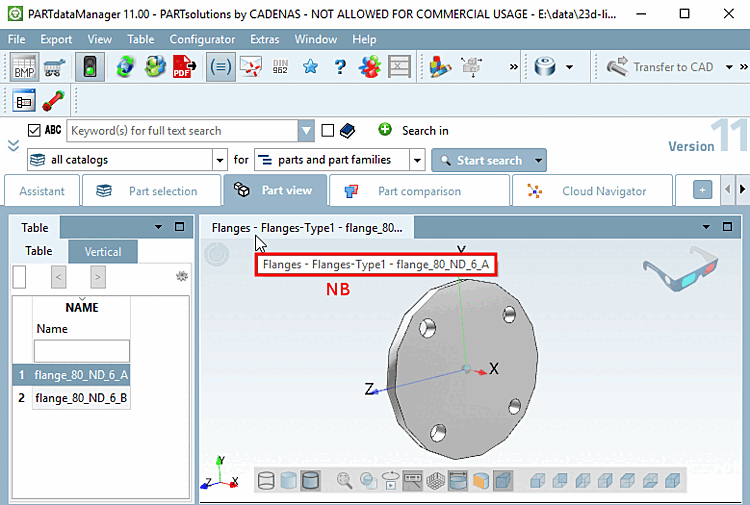Click the table settings gear icon
Image resolution: width=750 pixels, height=505 pixels.
[x=182, y=276]
